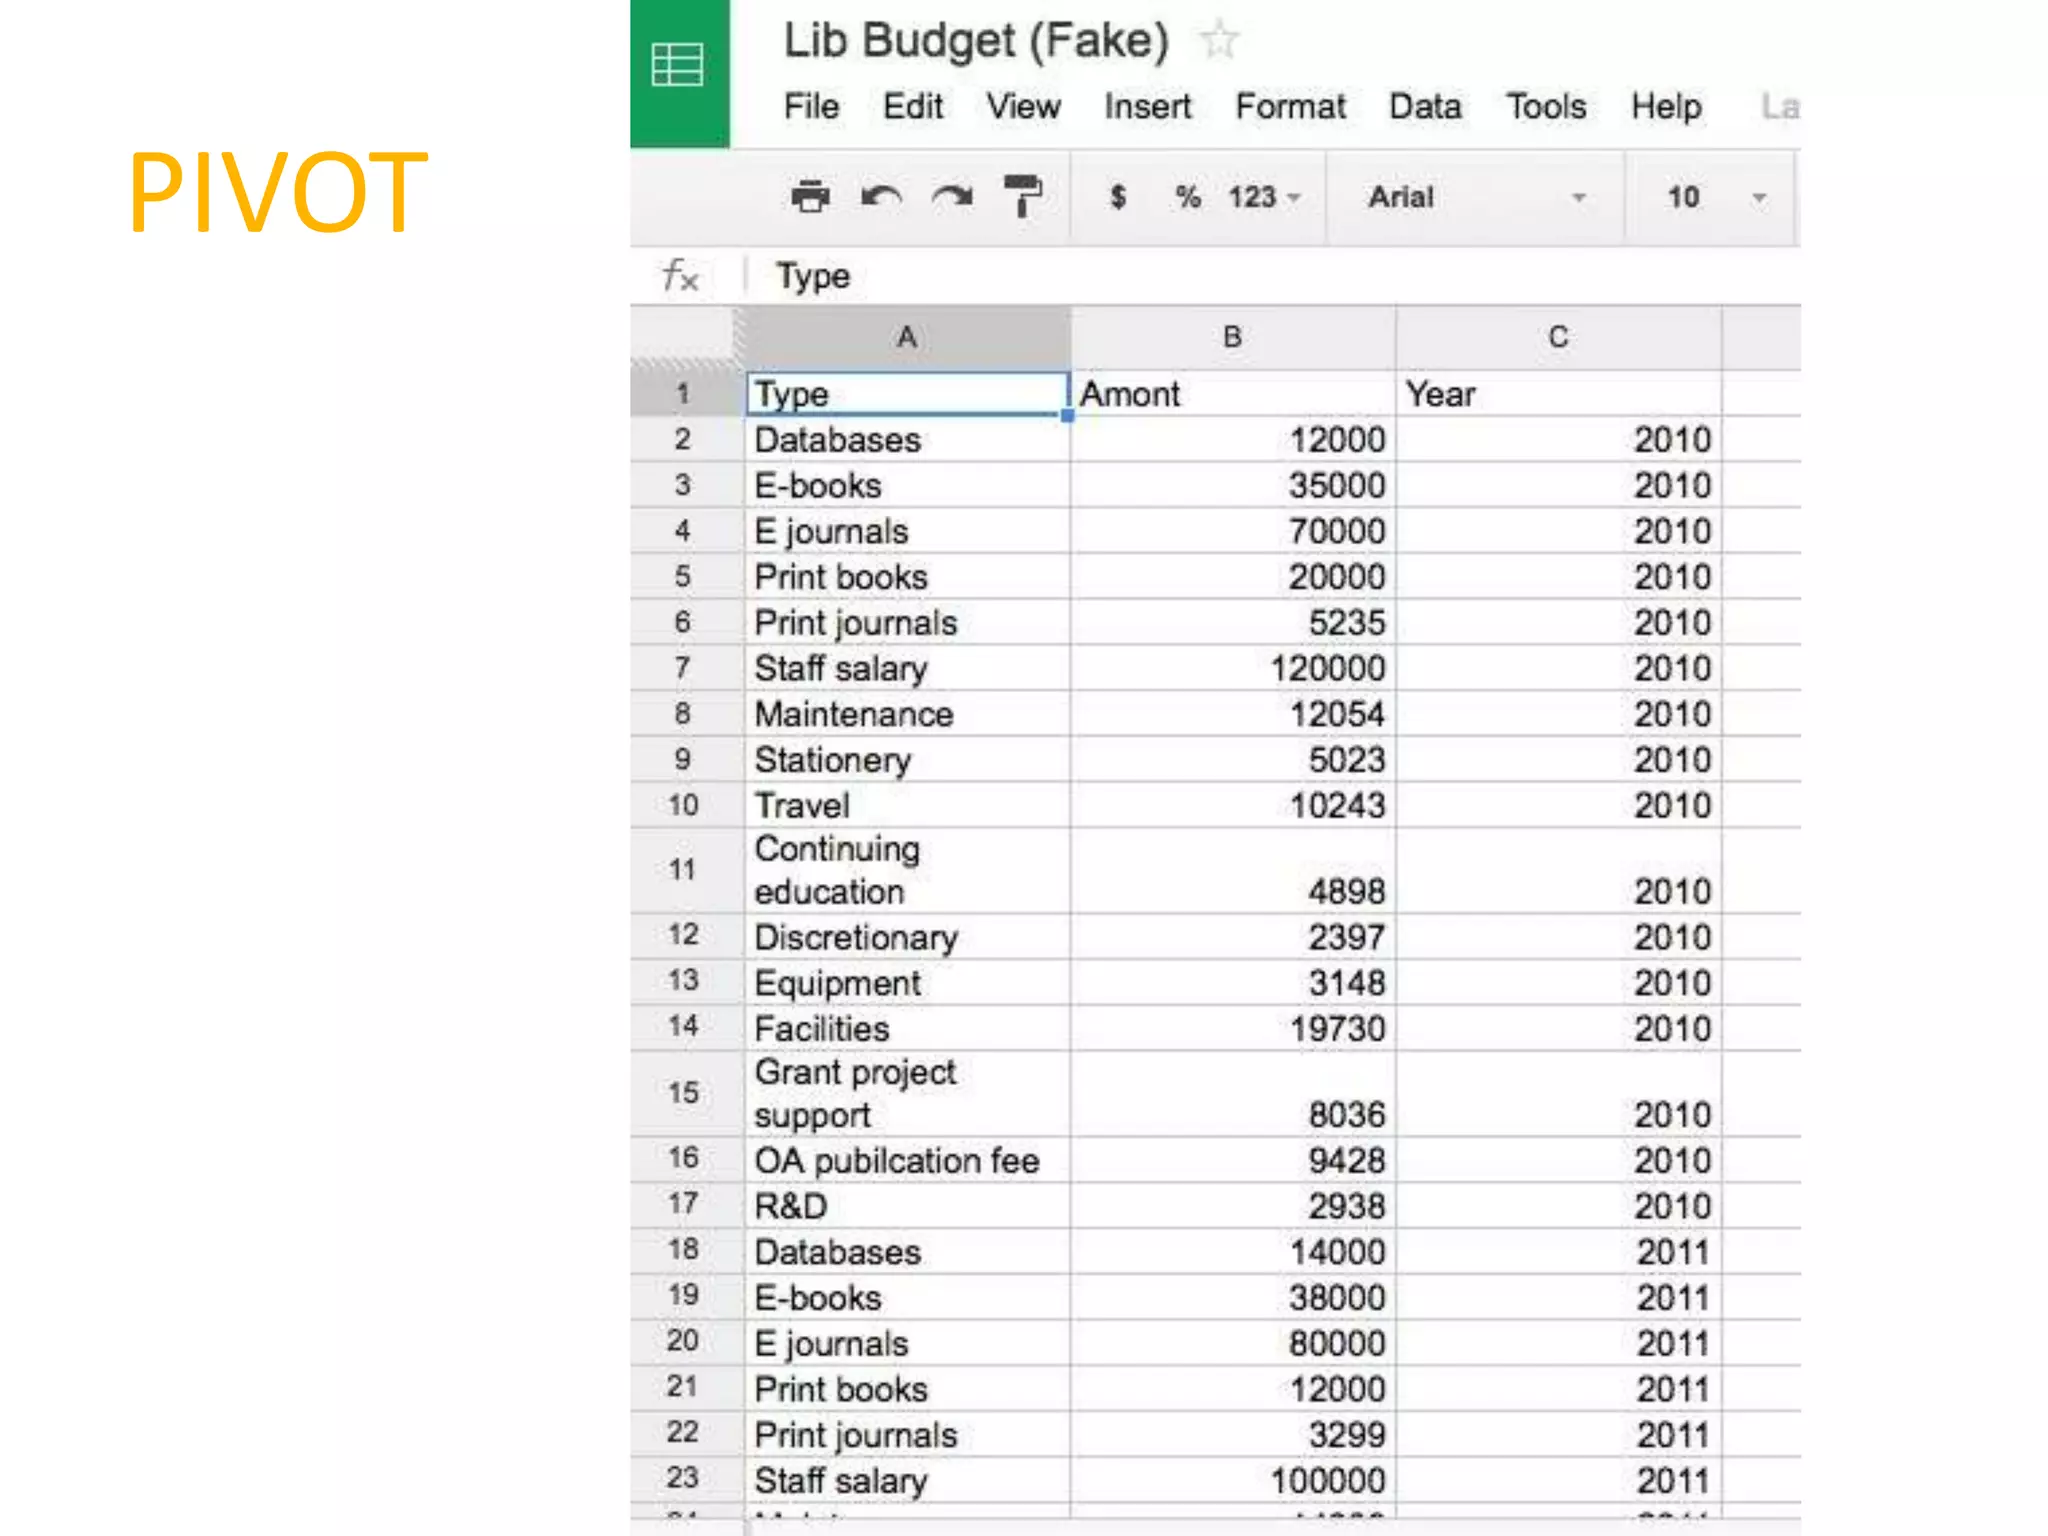Click the undo arrow icon

pyautogui.click(x=881, y=196)
